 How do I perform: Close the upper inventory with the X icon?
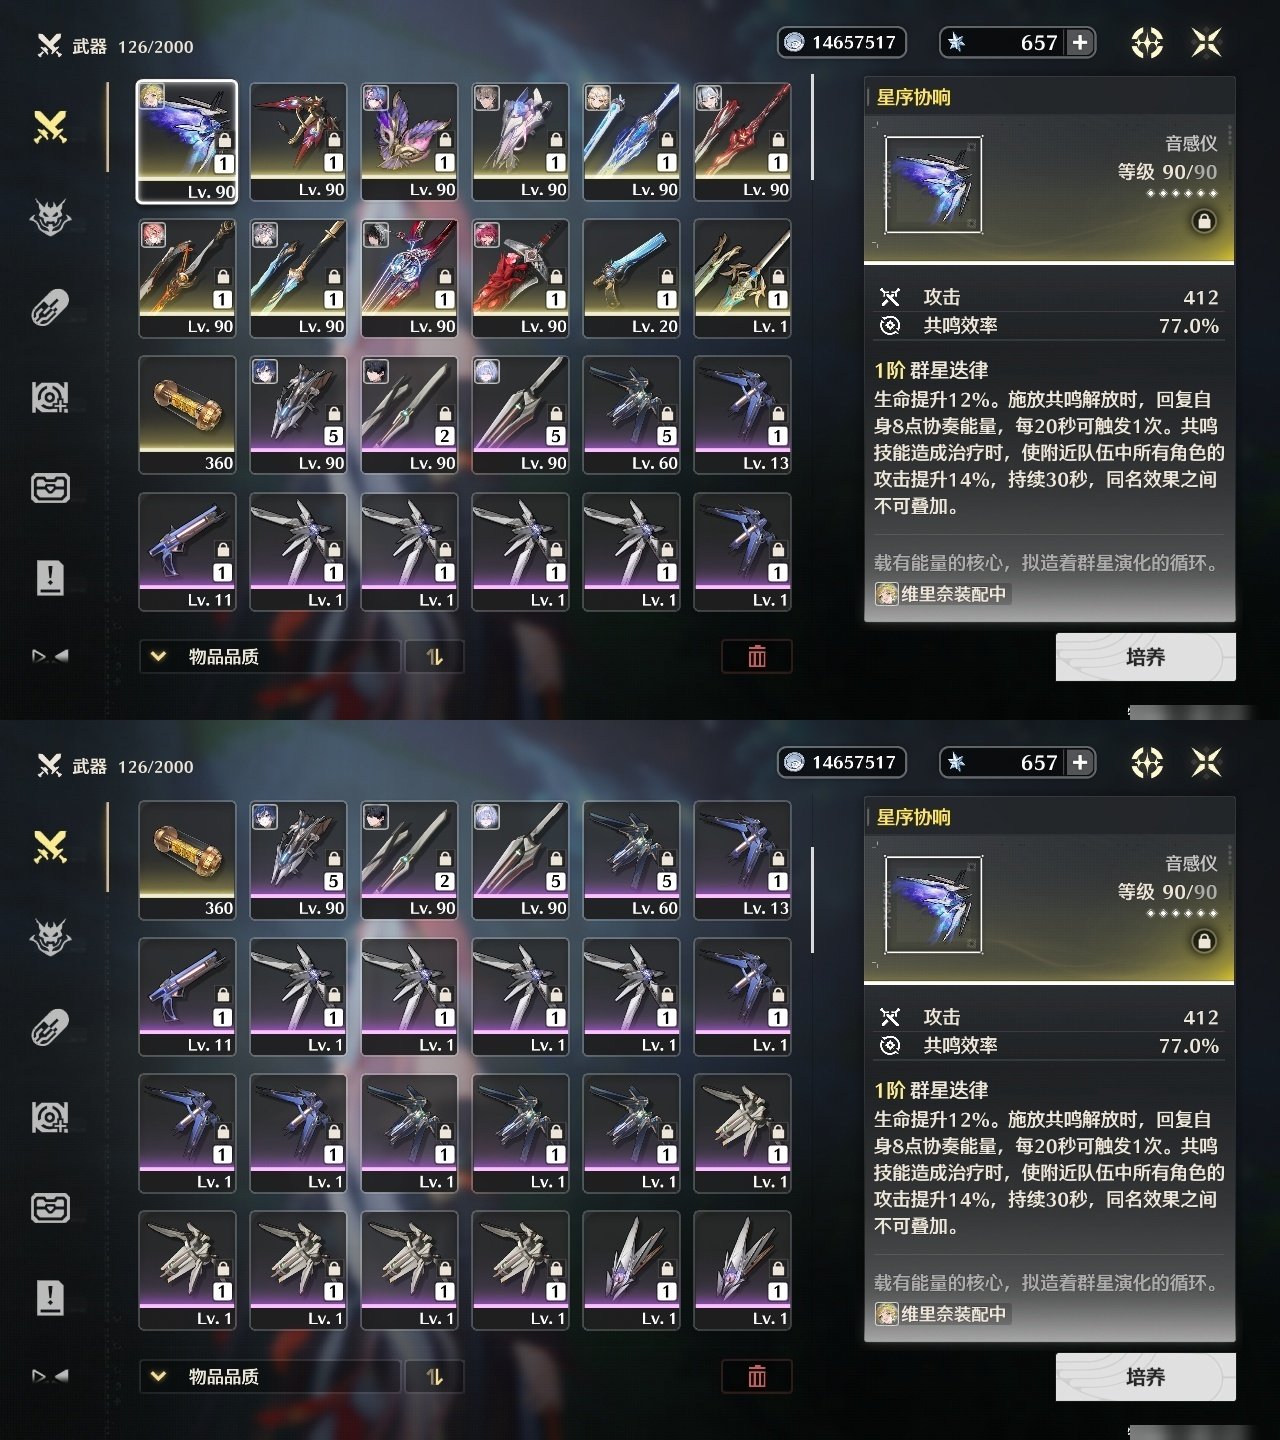click(1207, 42)
